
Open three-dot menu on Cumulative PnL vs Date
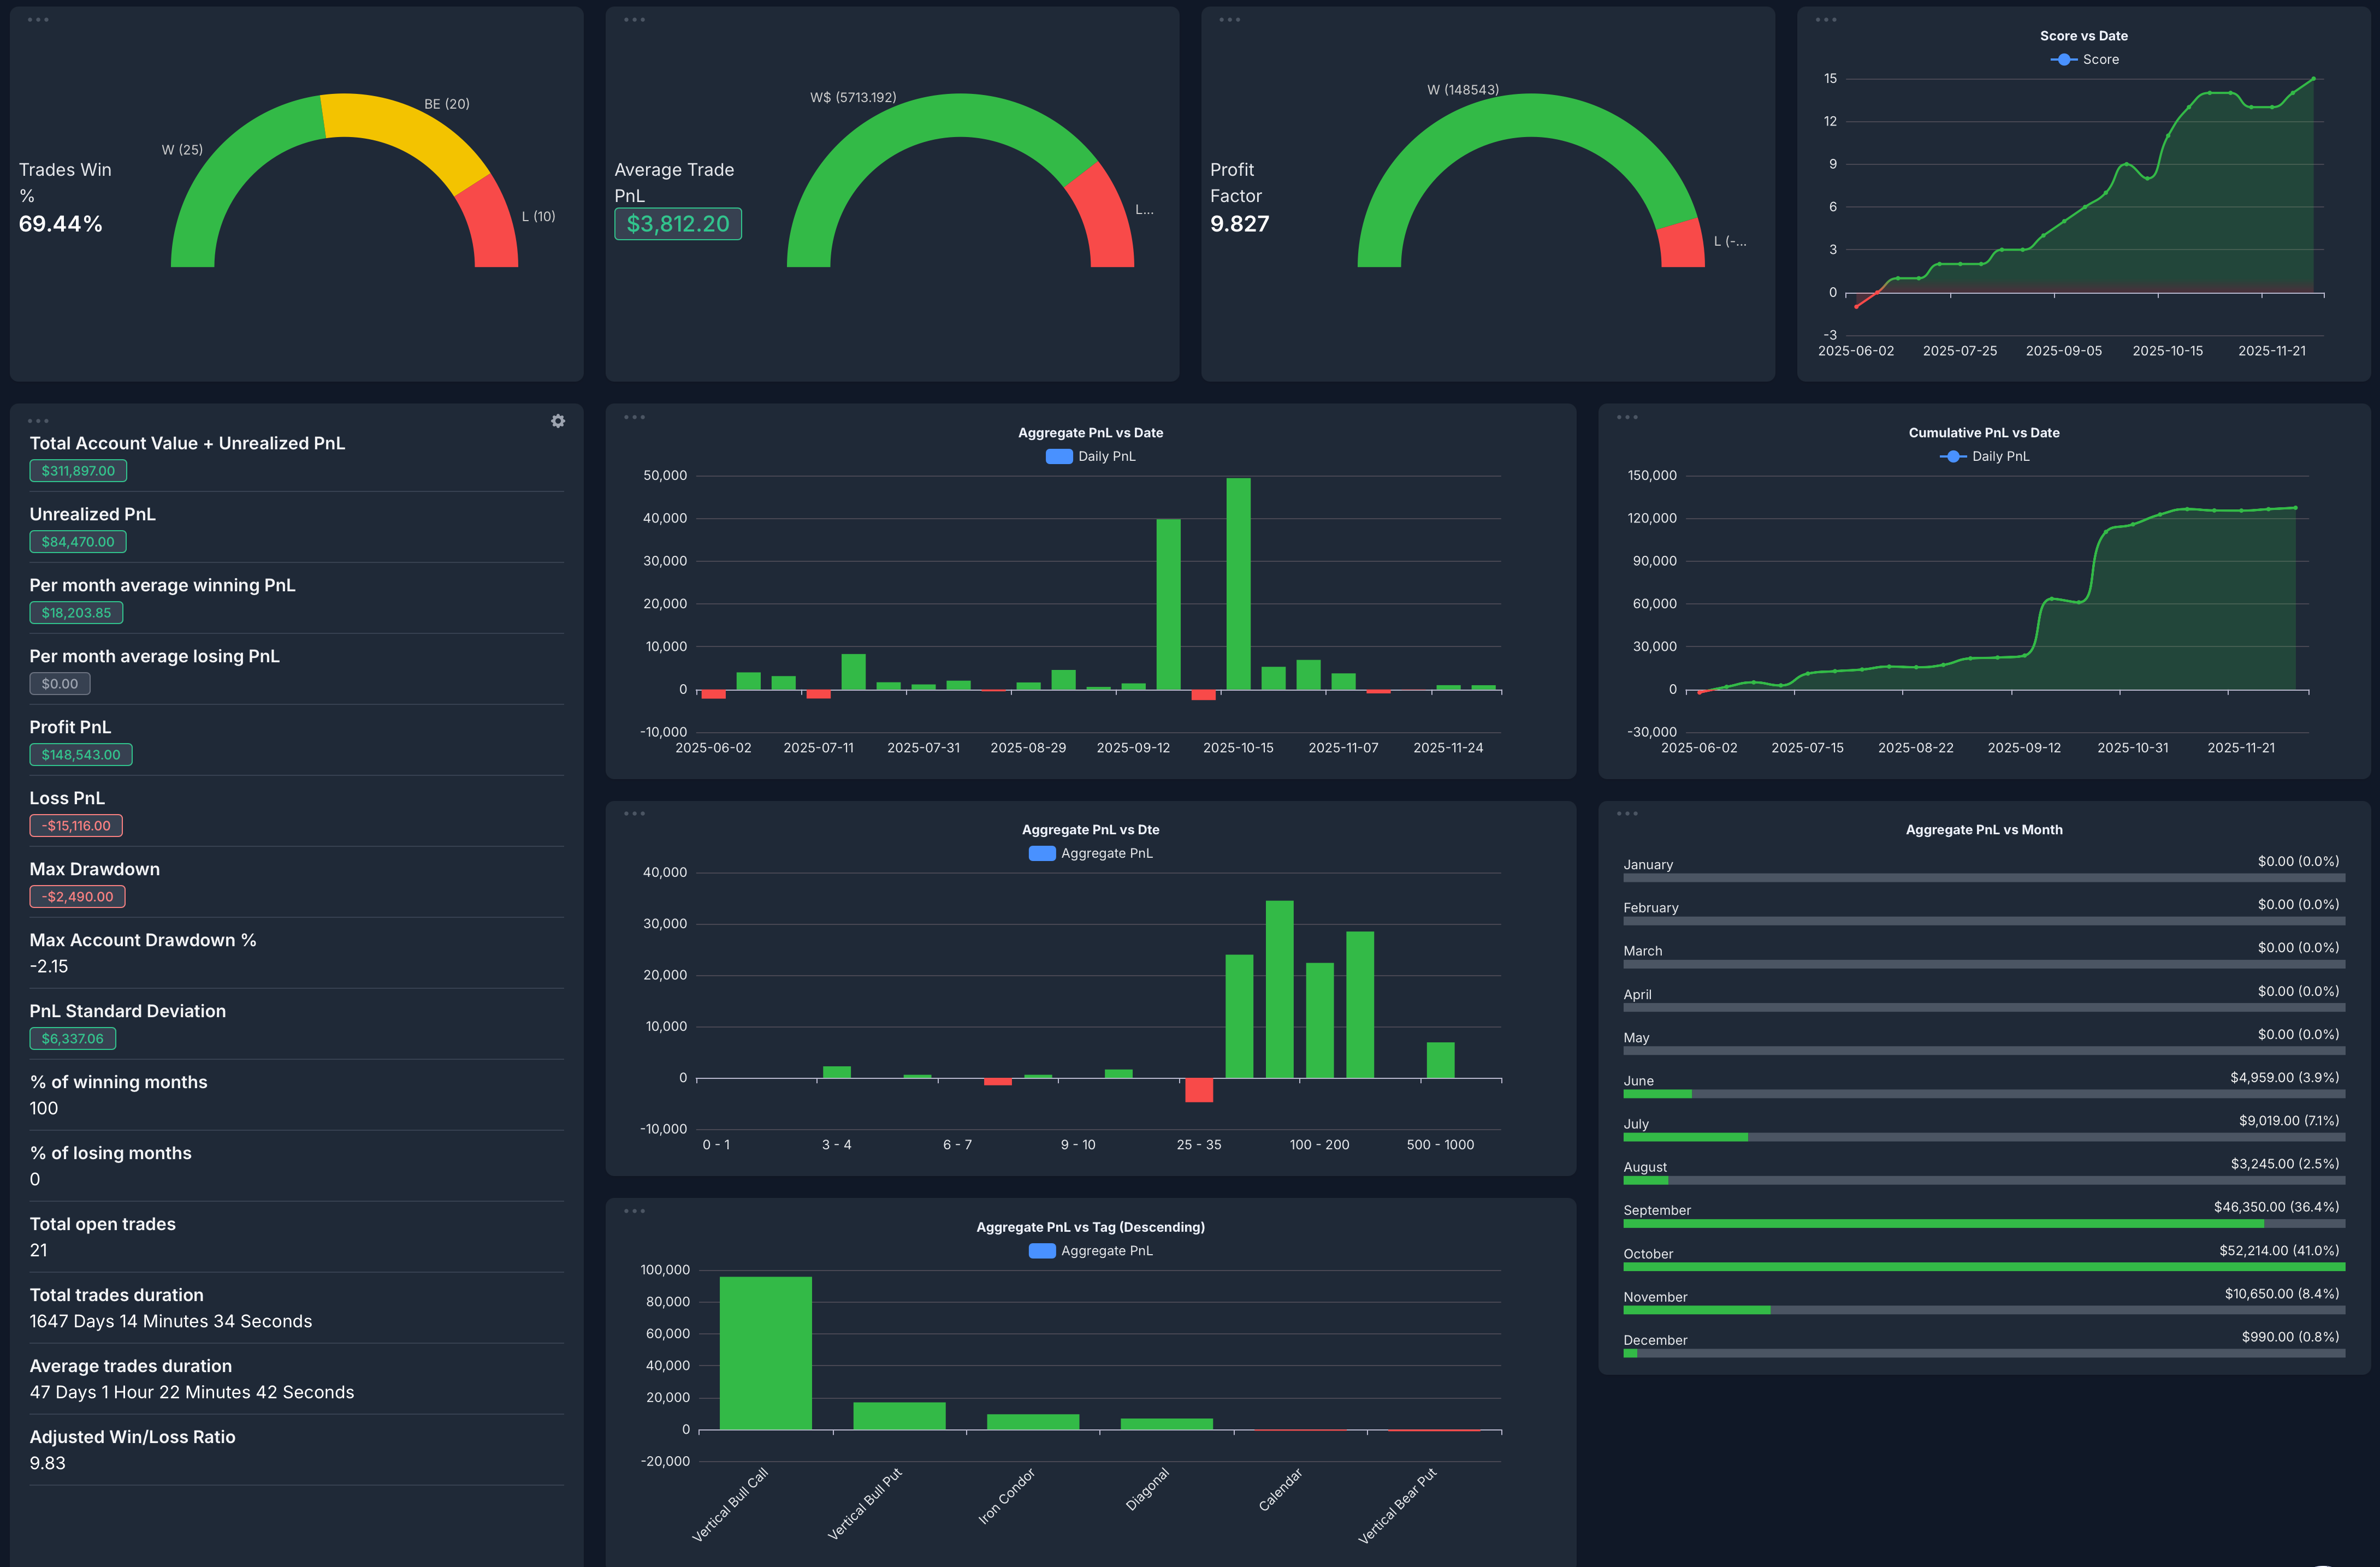pos(1627,417)
